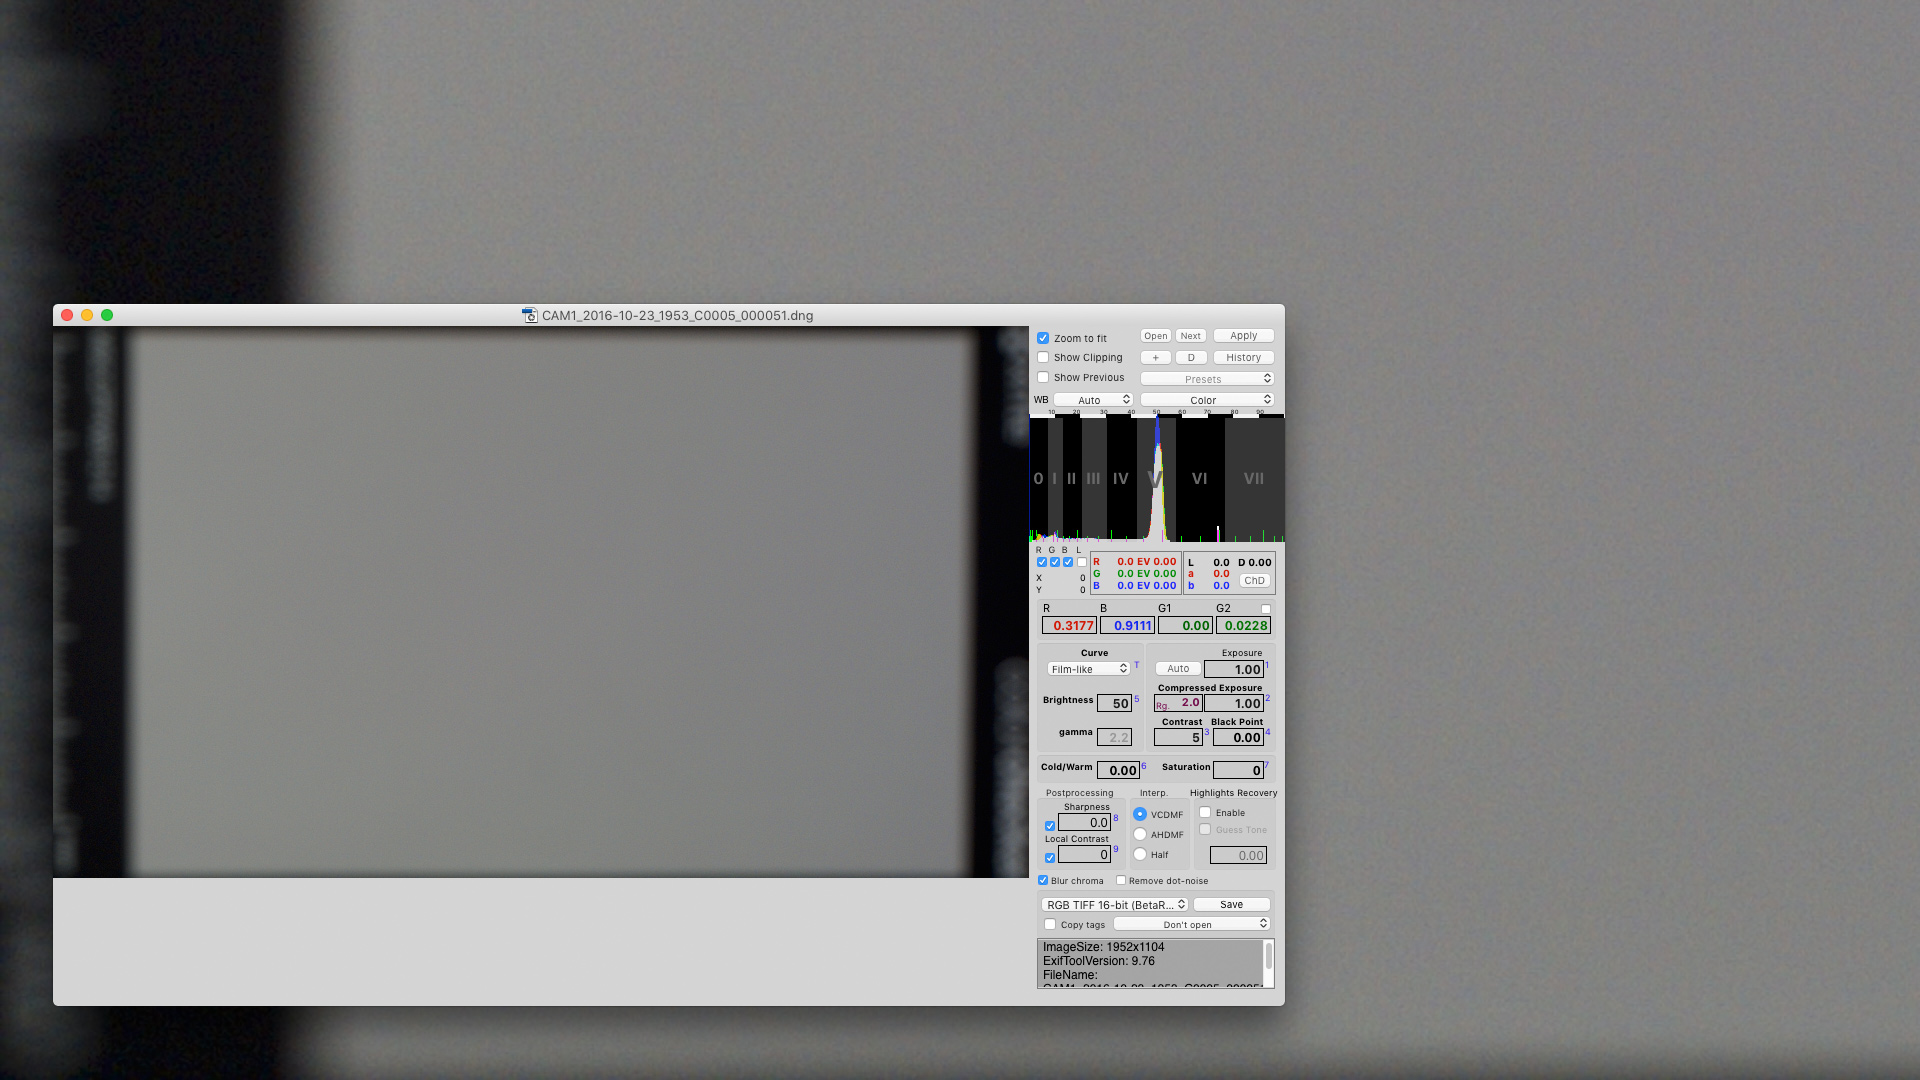This screenshot has width=1920, height=1080.
Task: Click the ChD button
Action: [x=1255, y=581]
